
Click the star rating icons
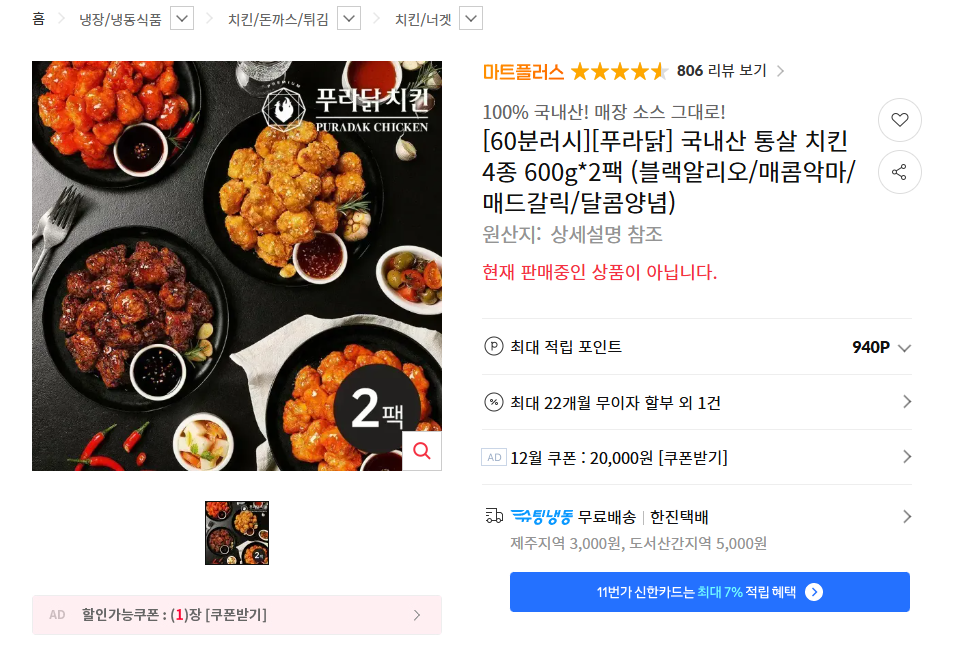tap(619, 72)
